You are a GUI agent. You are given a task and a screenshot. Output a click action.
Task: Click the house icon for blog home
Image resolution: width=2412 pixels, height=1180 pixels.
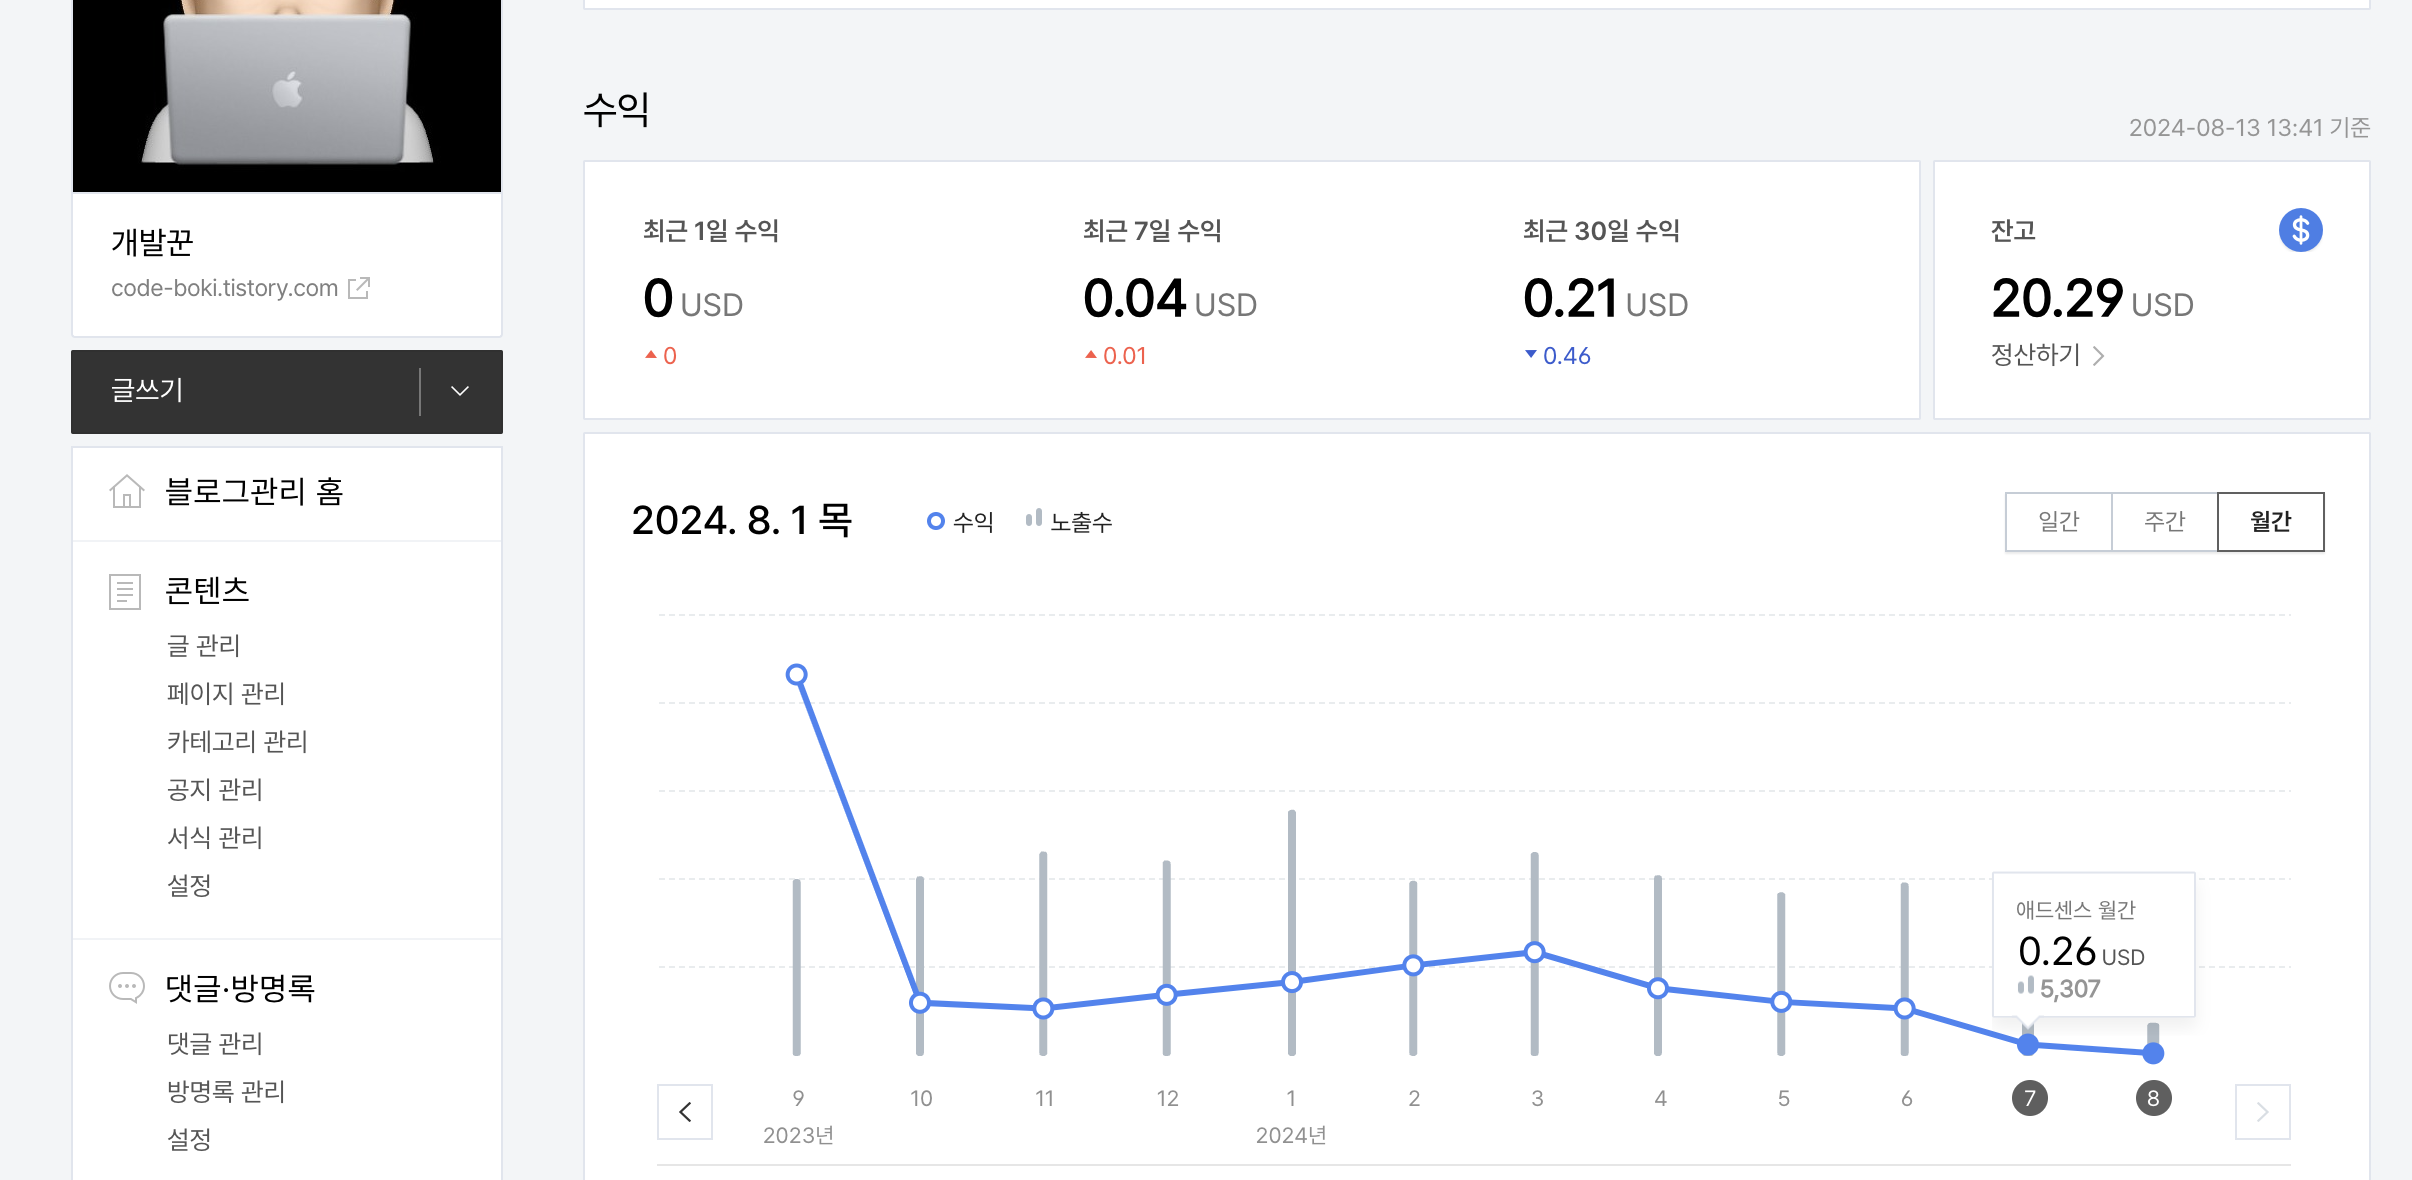click(x=126, y=491)
